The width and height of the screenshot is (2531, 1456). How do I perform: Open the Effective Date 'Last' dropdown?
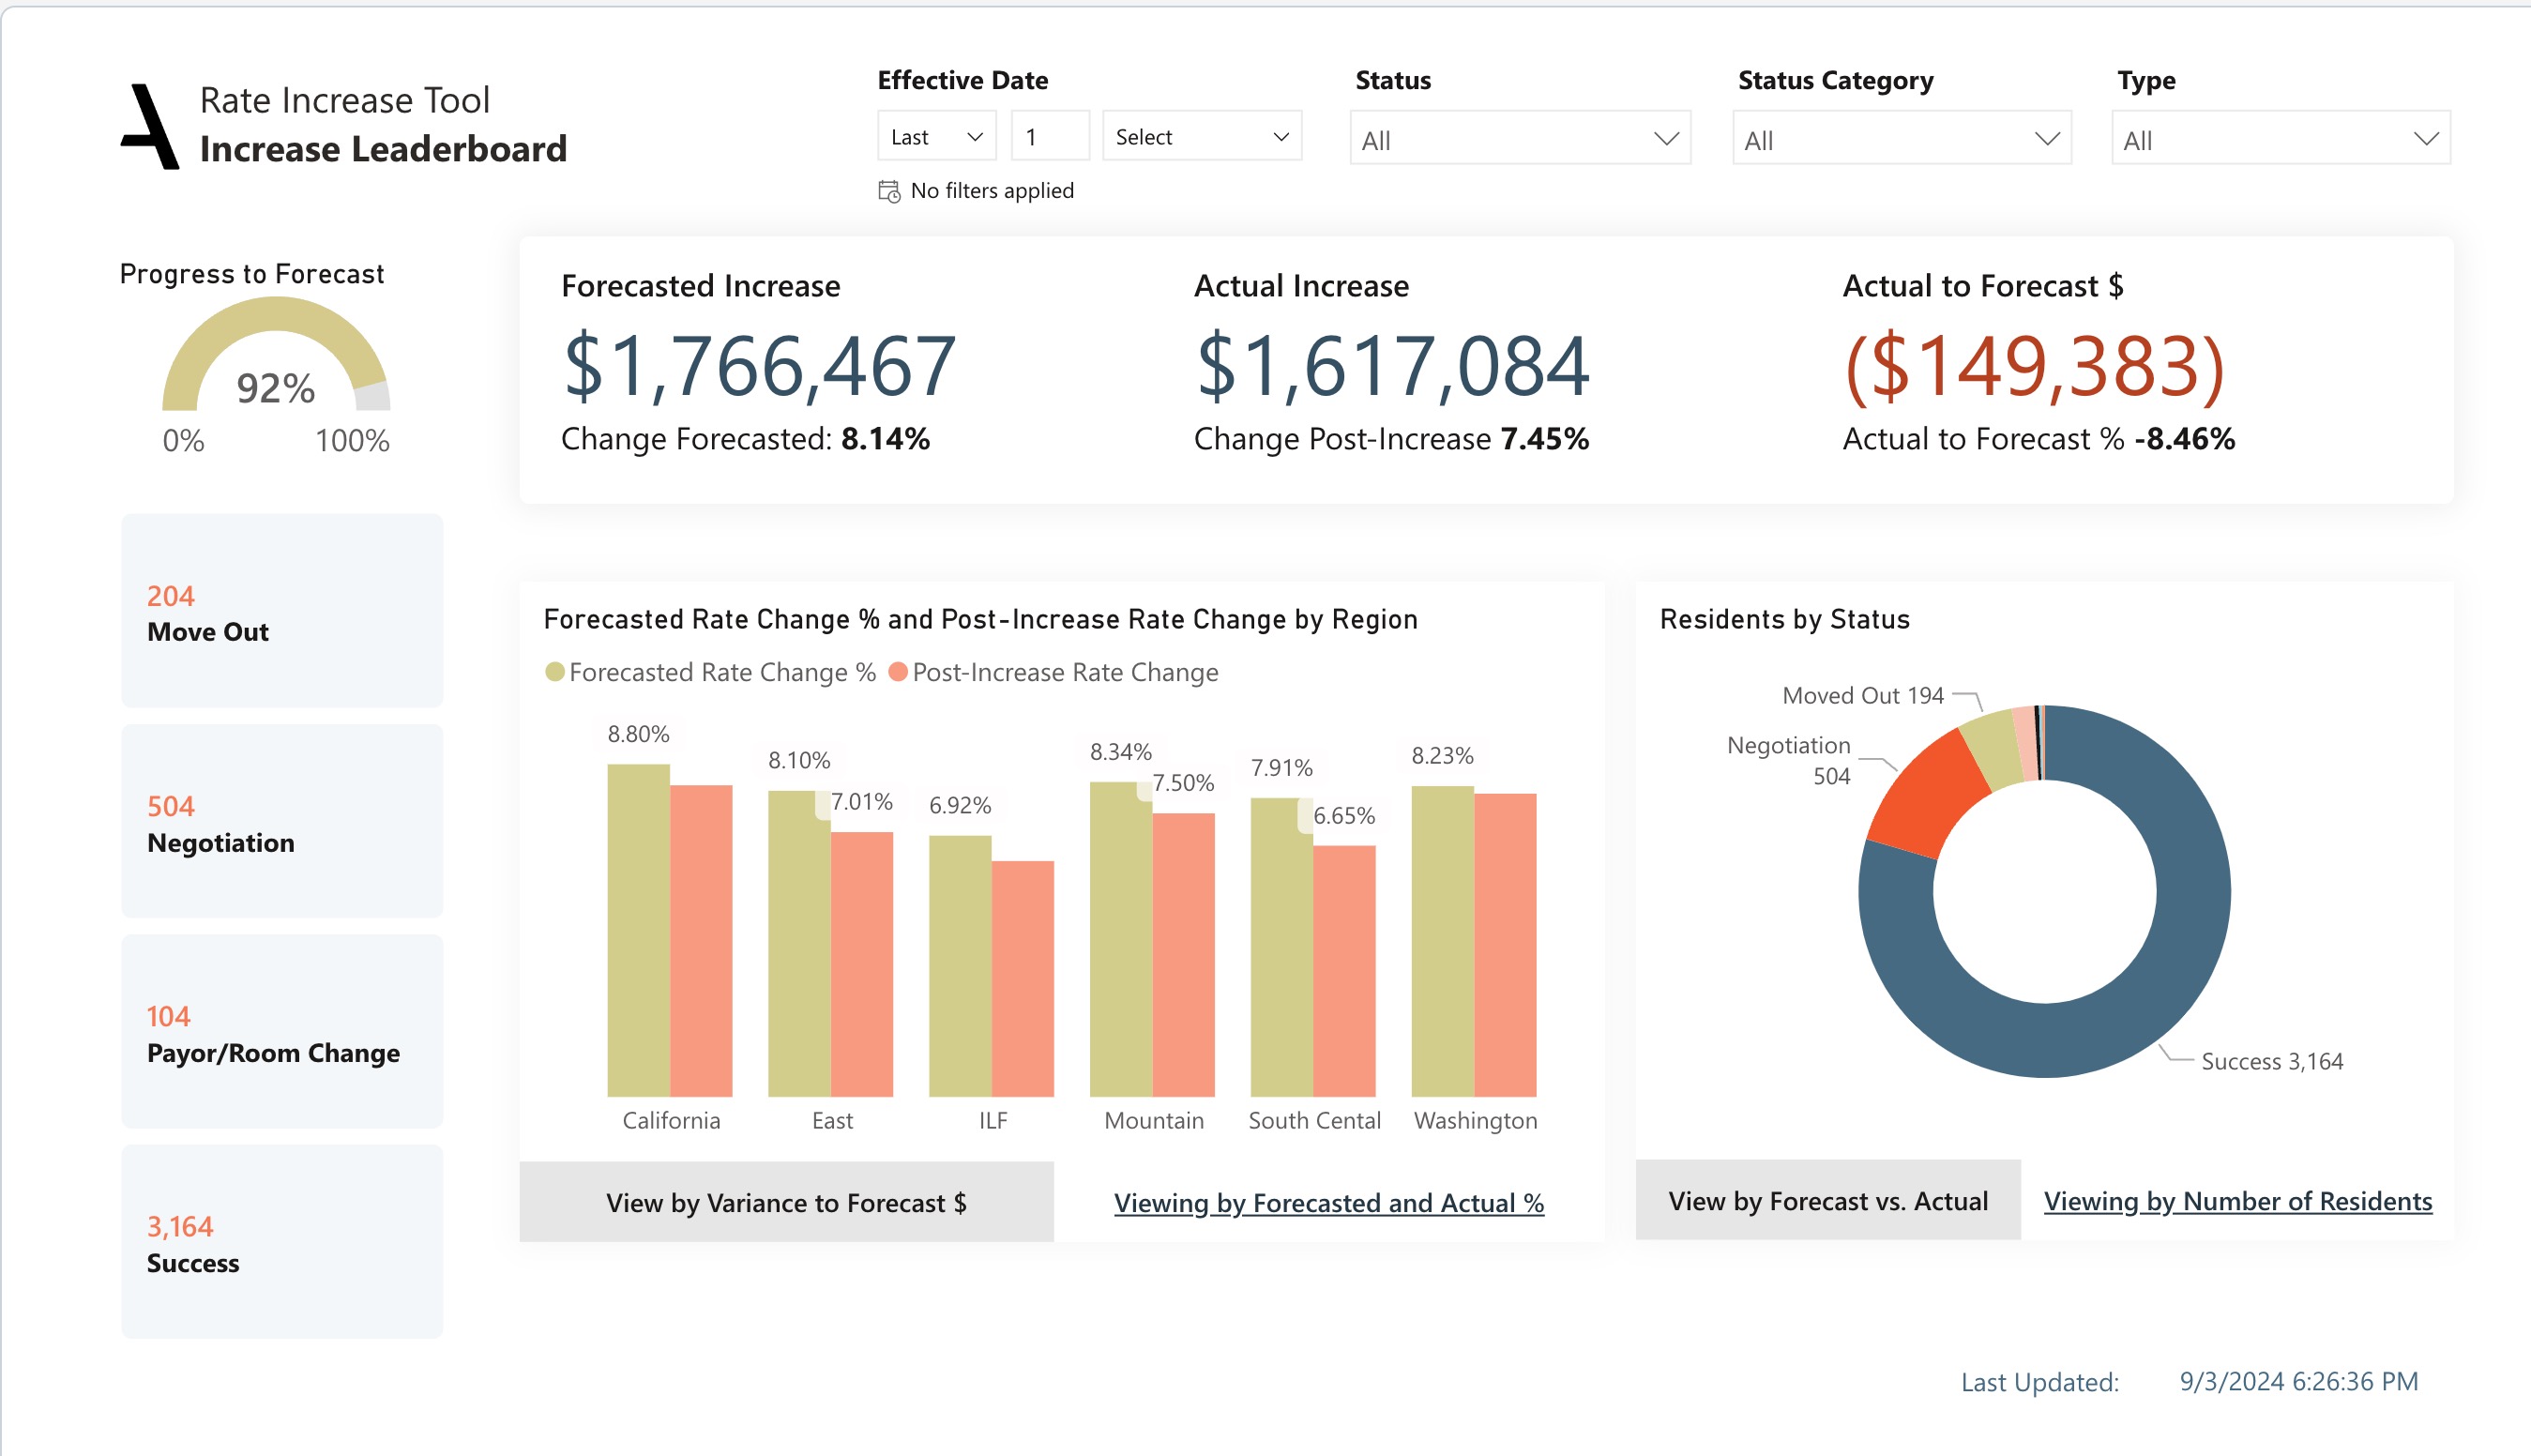(x=936, y=137)
